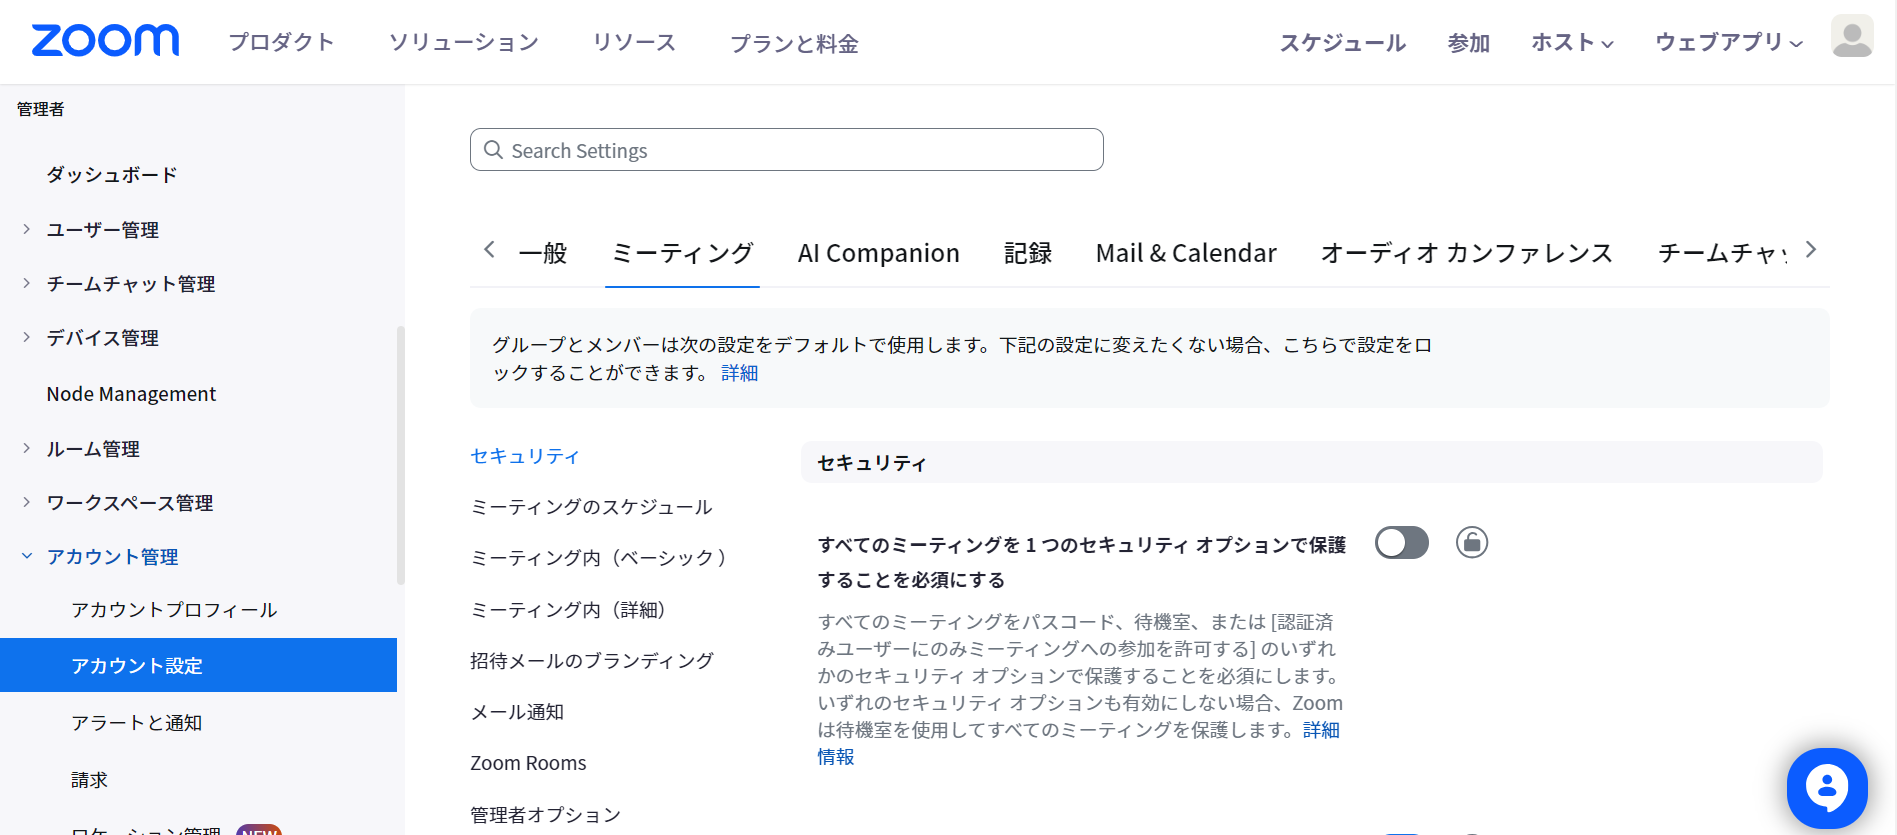The image size is (1897, 835).
Task: Click the search magnifier icon
Action: pos(493,150)
